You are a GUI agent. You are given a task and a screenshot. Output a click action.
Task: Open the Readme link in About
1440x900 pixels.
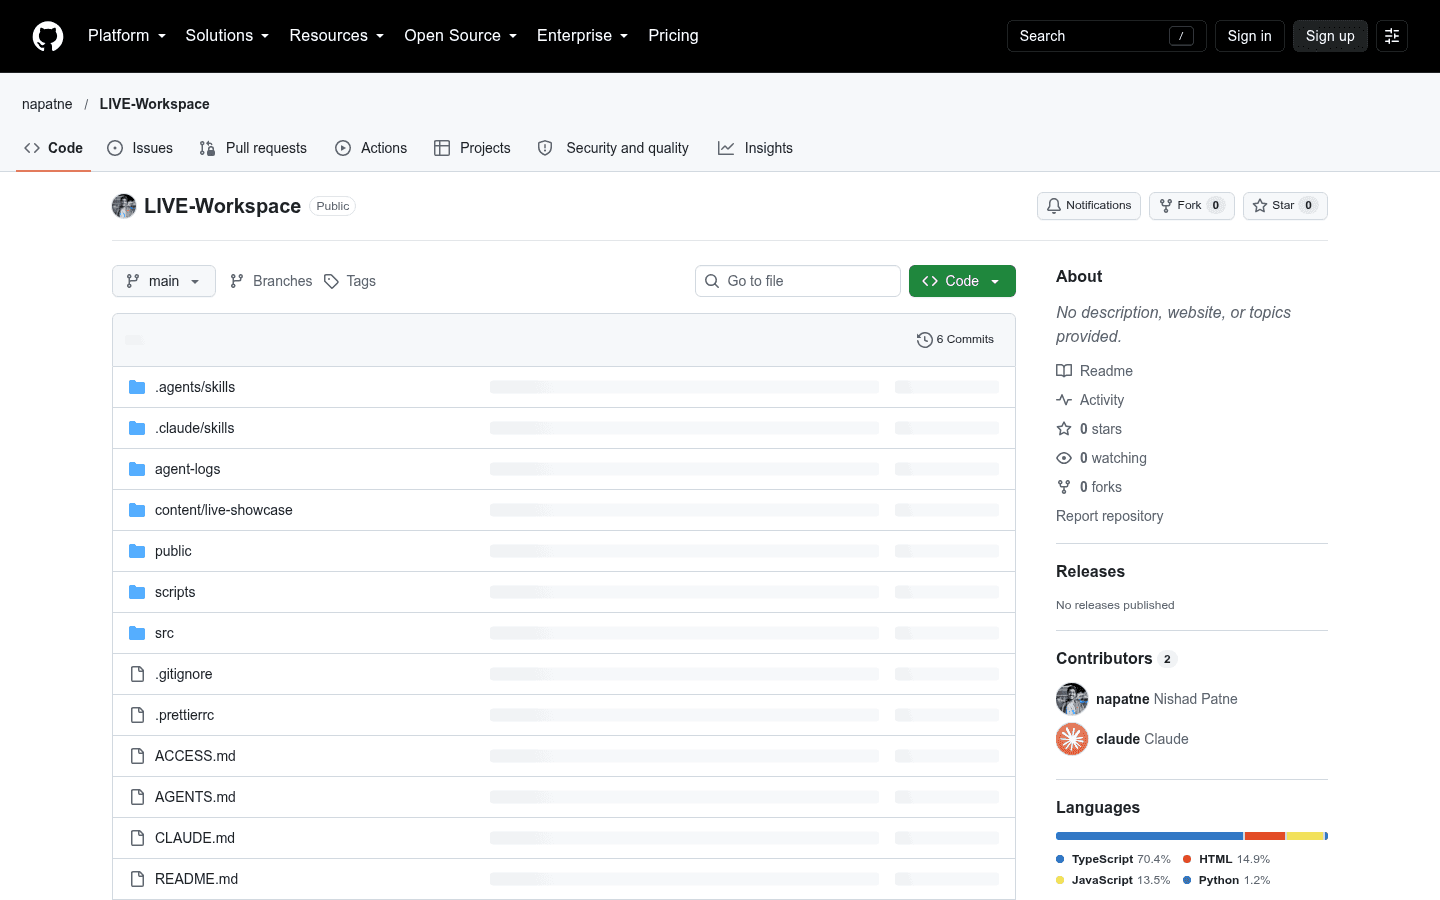coord(1095,371)
